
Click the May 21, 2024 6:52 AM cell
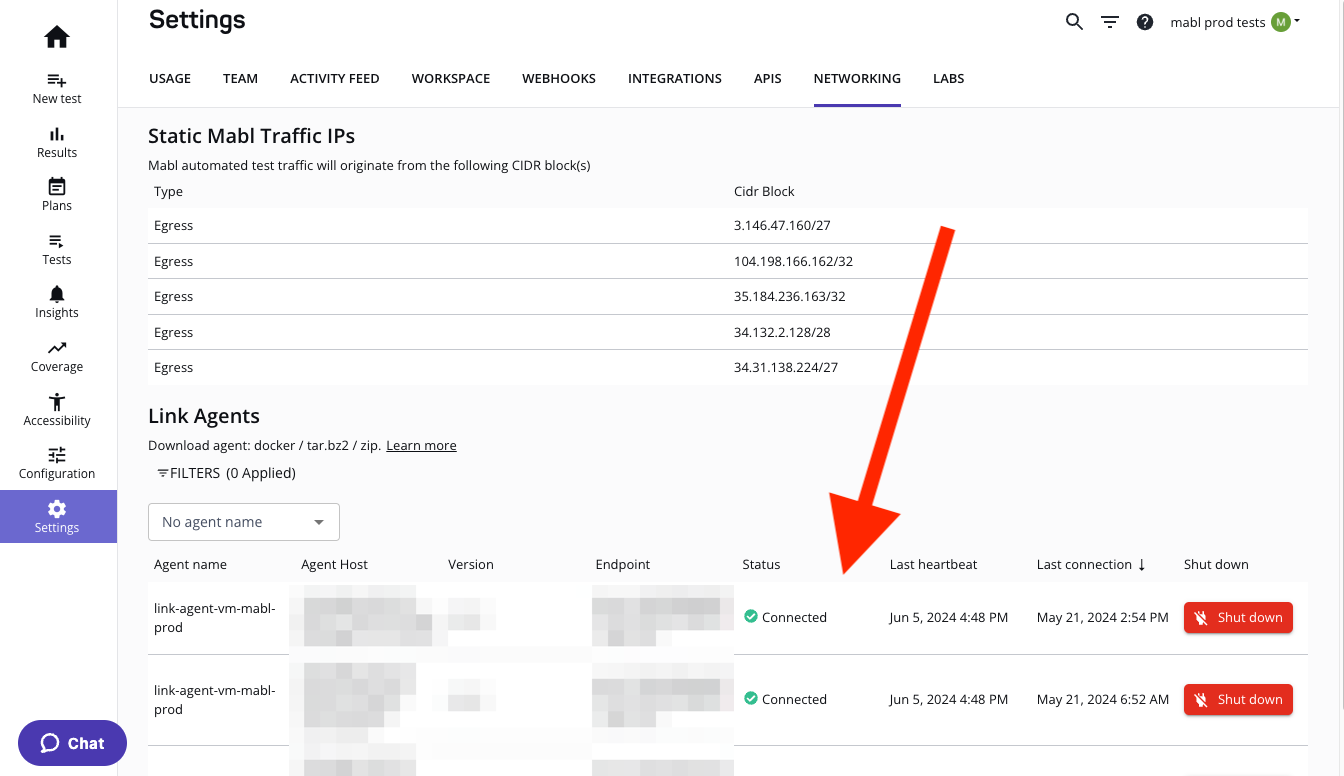pos(1102,700)
